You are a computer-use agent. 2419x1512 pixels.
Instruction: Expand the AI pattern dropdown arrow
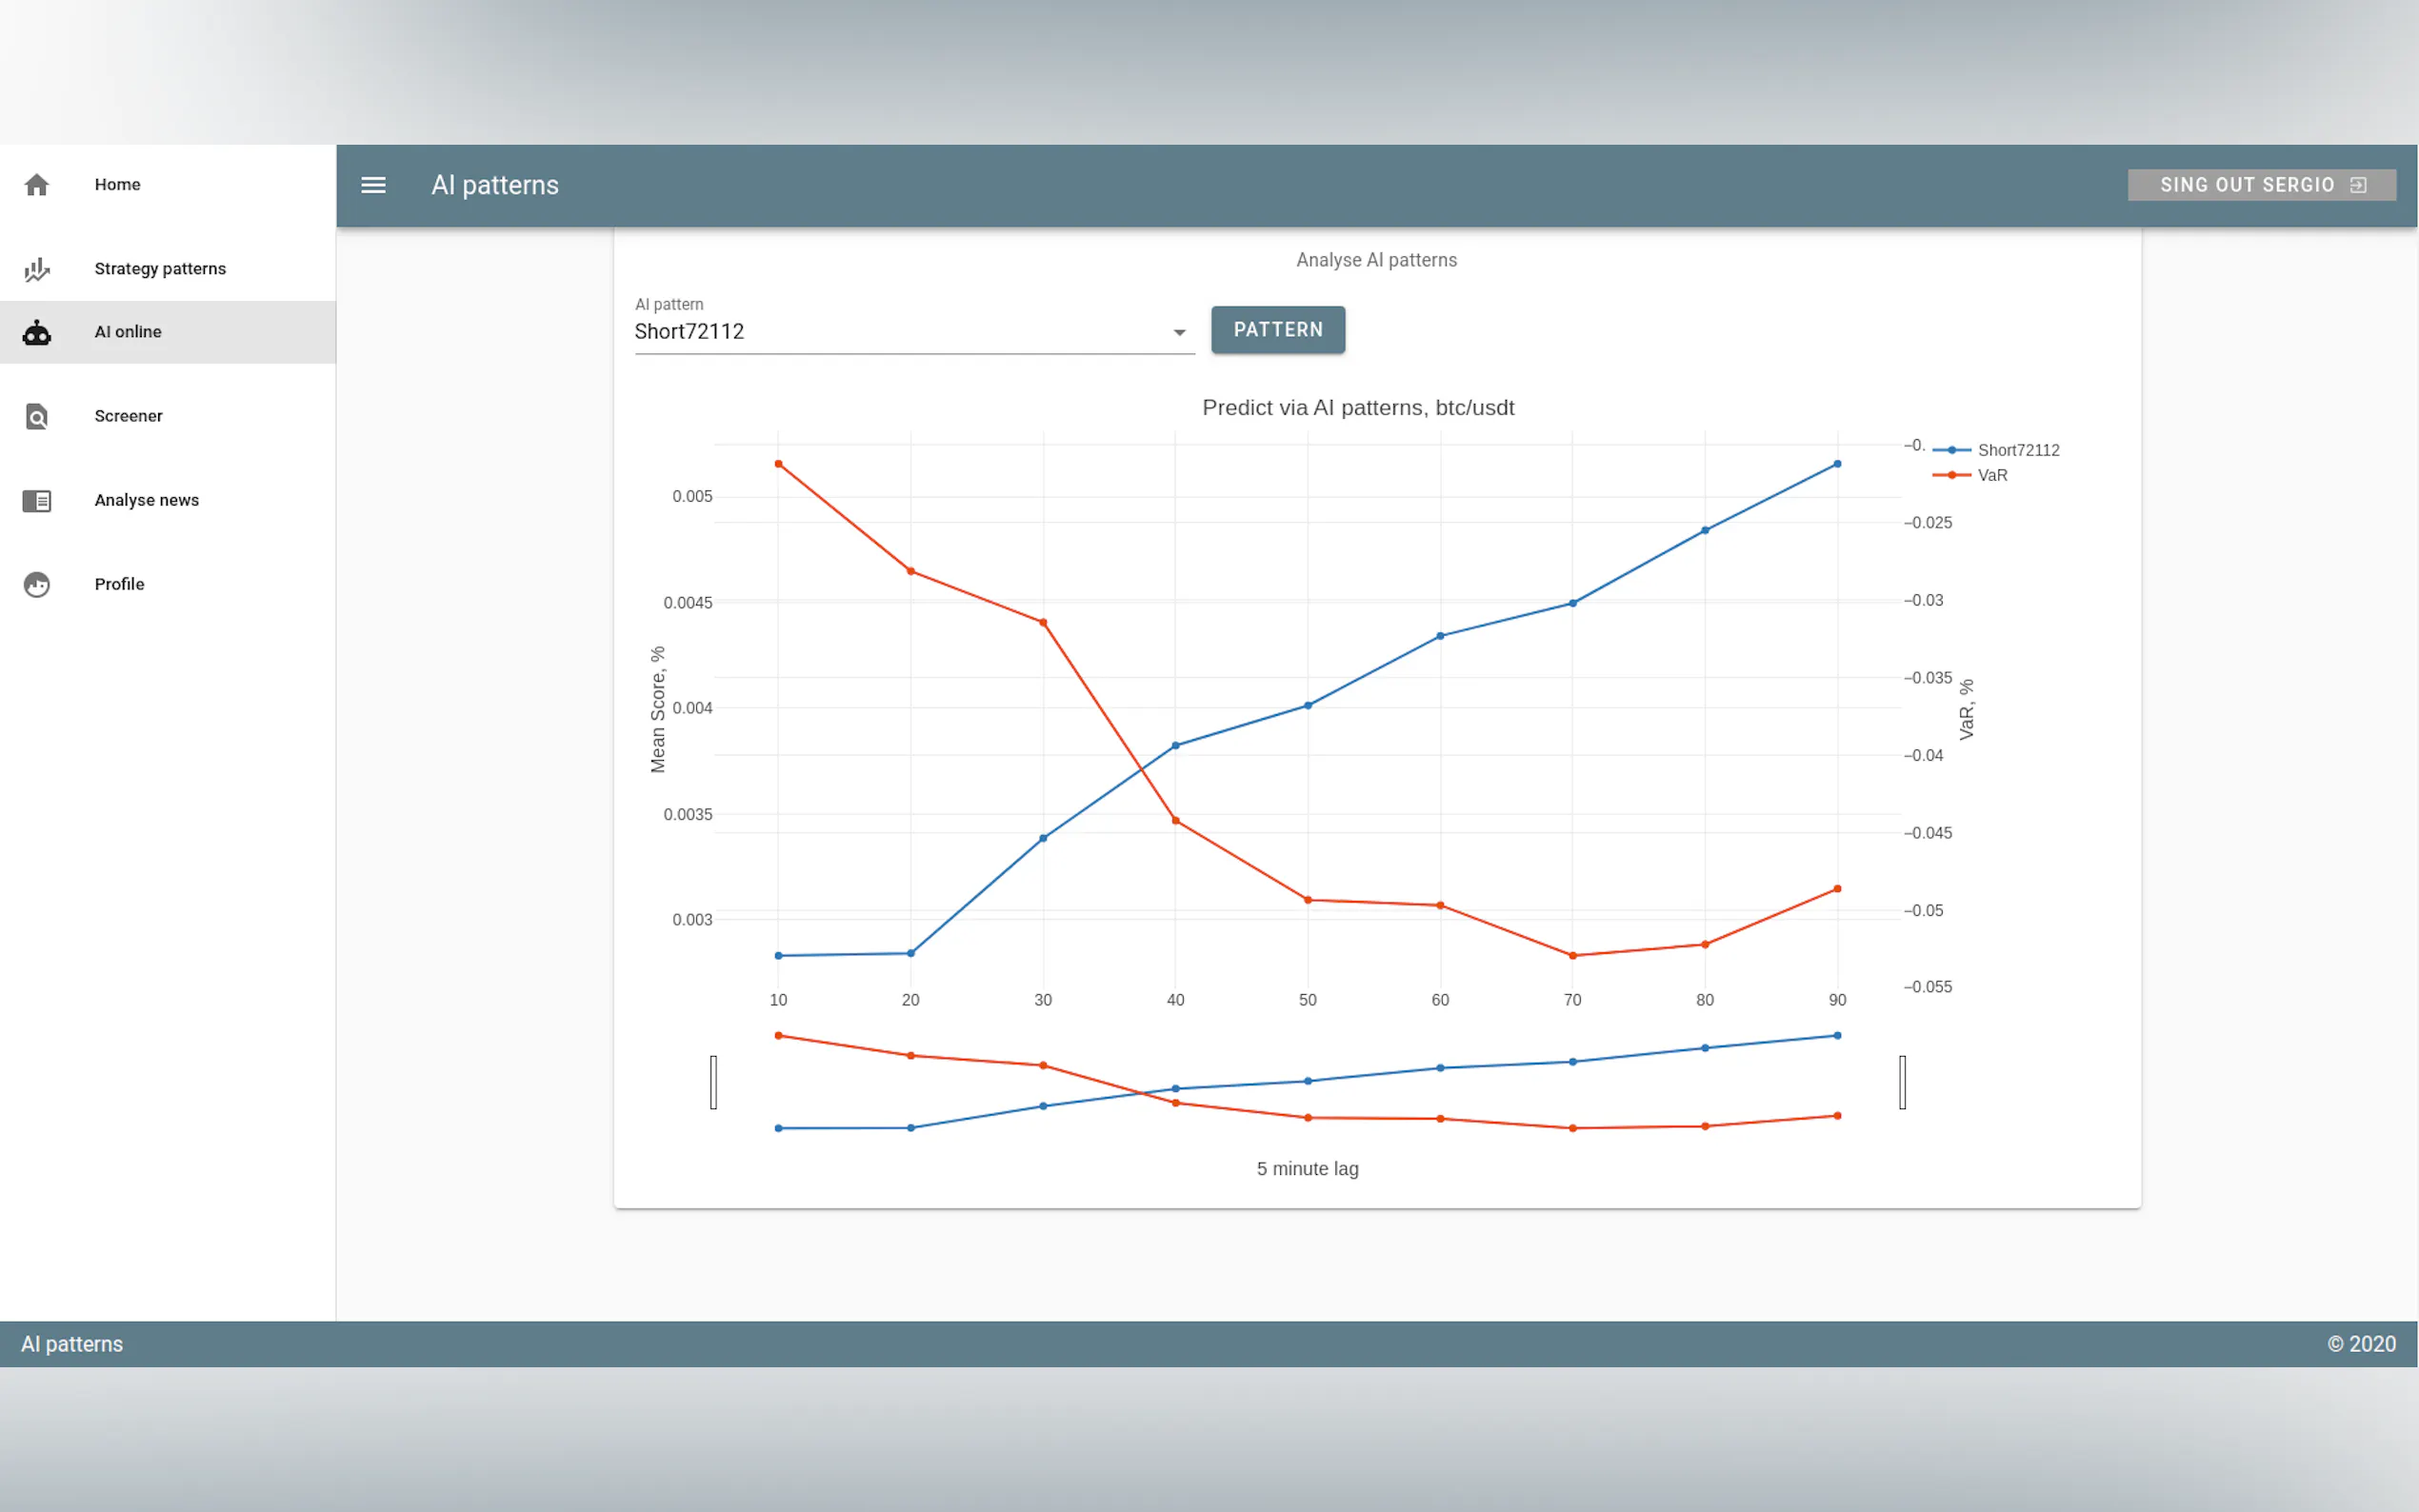[1179, 332]
